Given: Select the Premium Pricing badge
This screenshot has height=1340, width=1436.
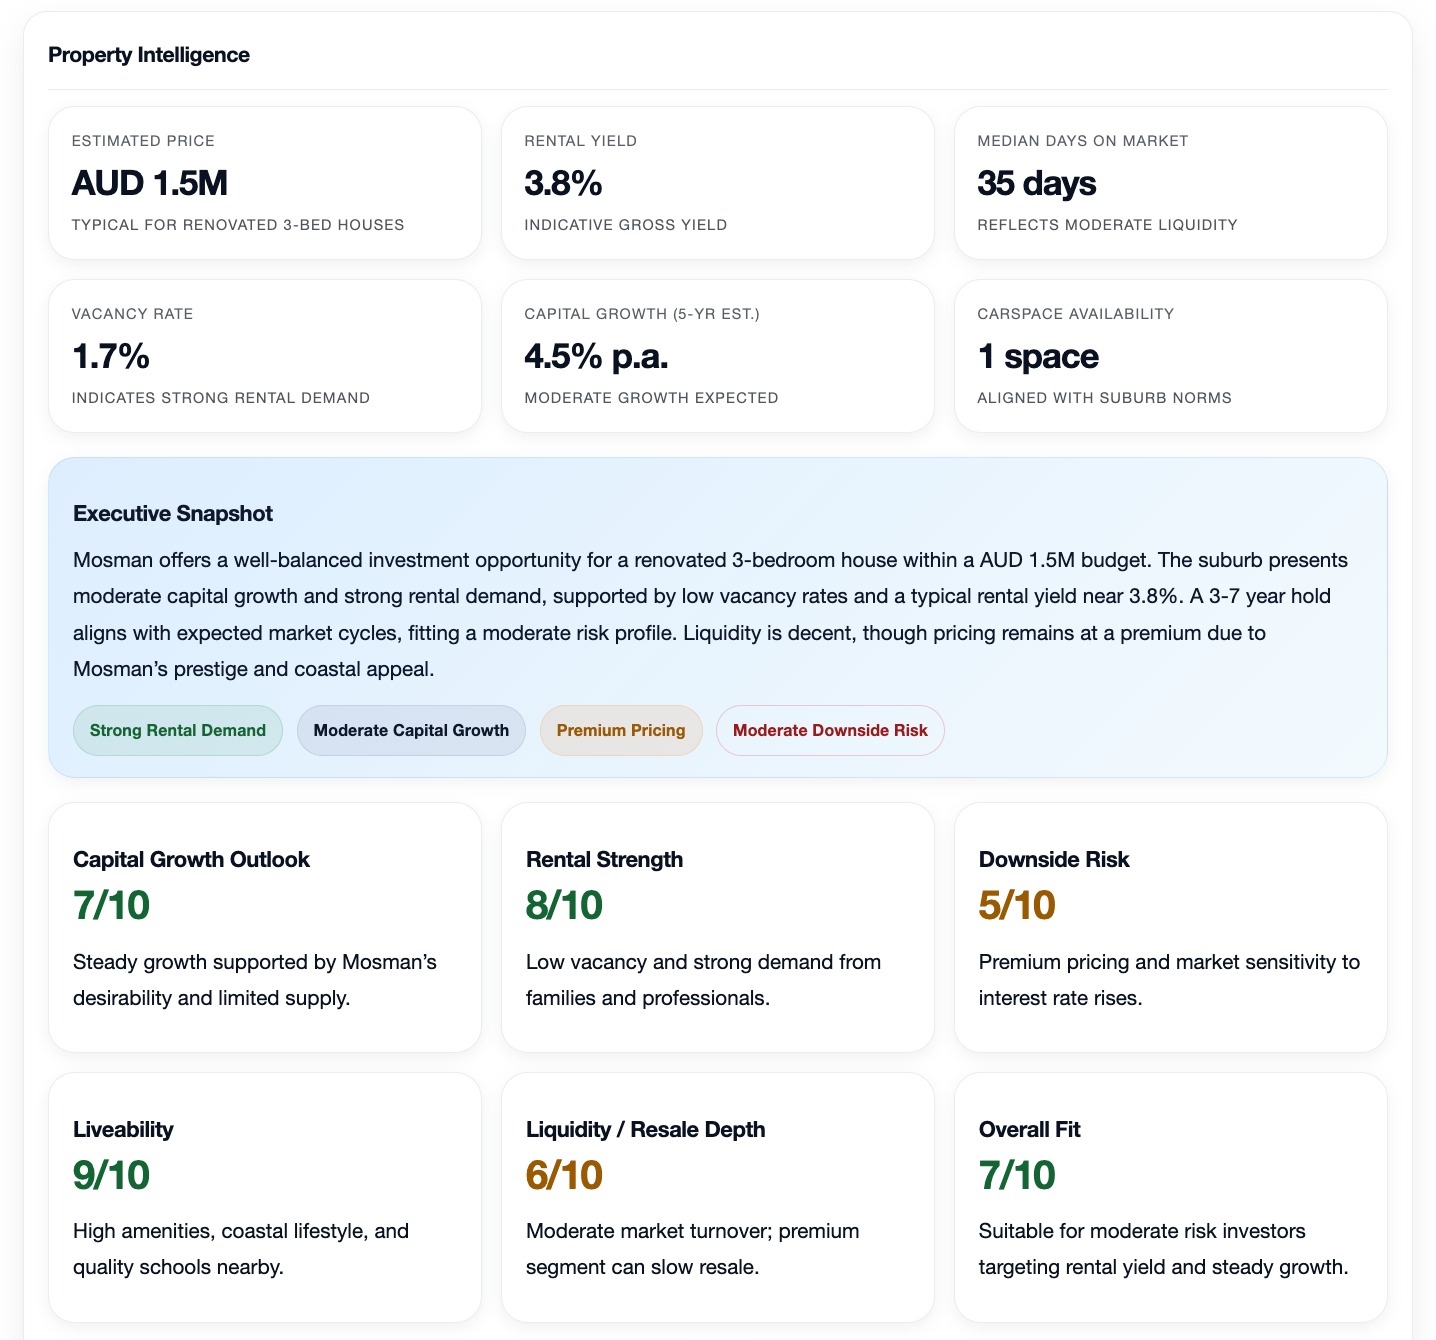Looking at the screenshot, I should pos(620,730).
